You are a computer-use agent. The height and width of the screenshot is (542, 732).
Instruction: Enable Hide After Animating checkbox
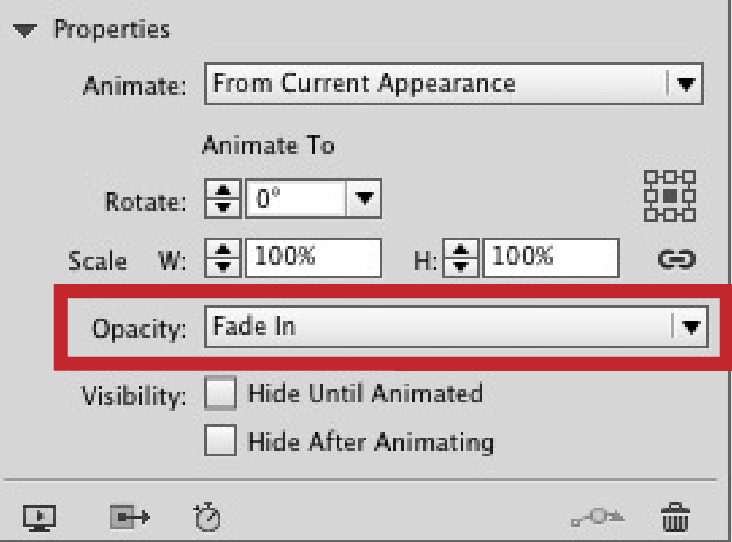pyautogui.click(x=219, y=440)
